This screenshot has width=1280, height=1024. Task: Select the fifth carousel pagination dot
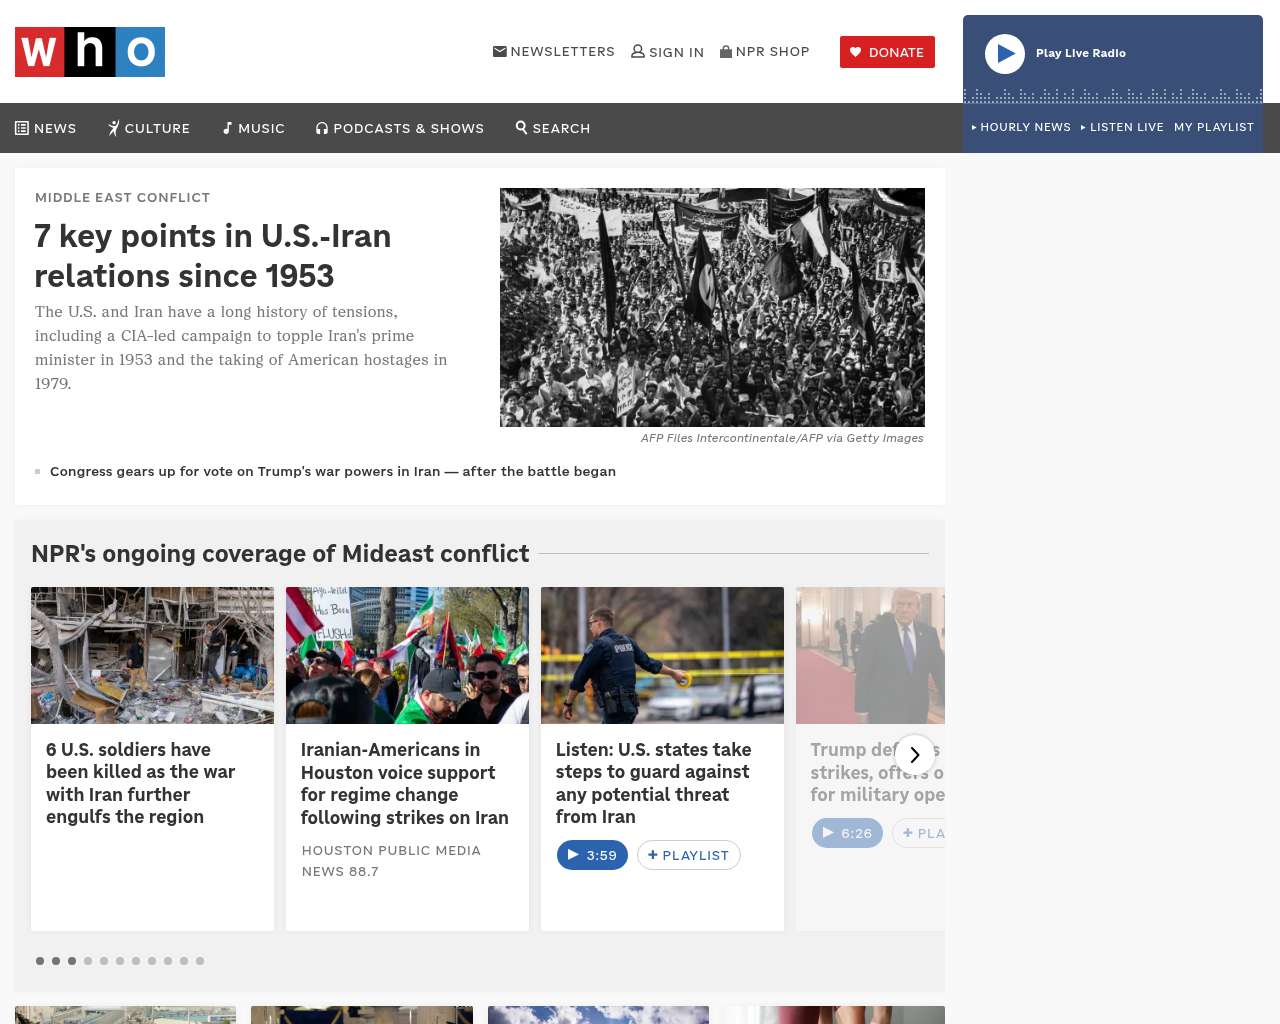104,961
